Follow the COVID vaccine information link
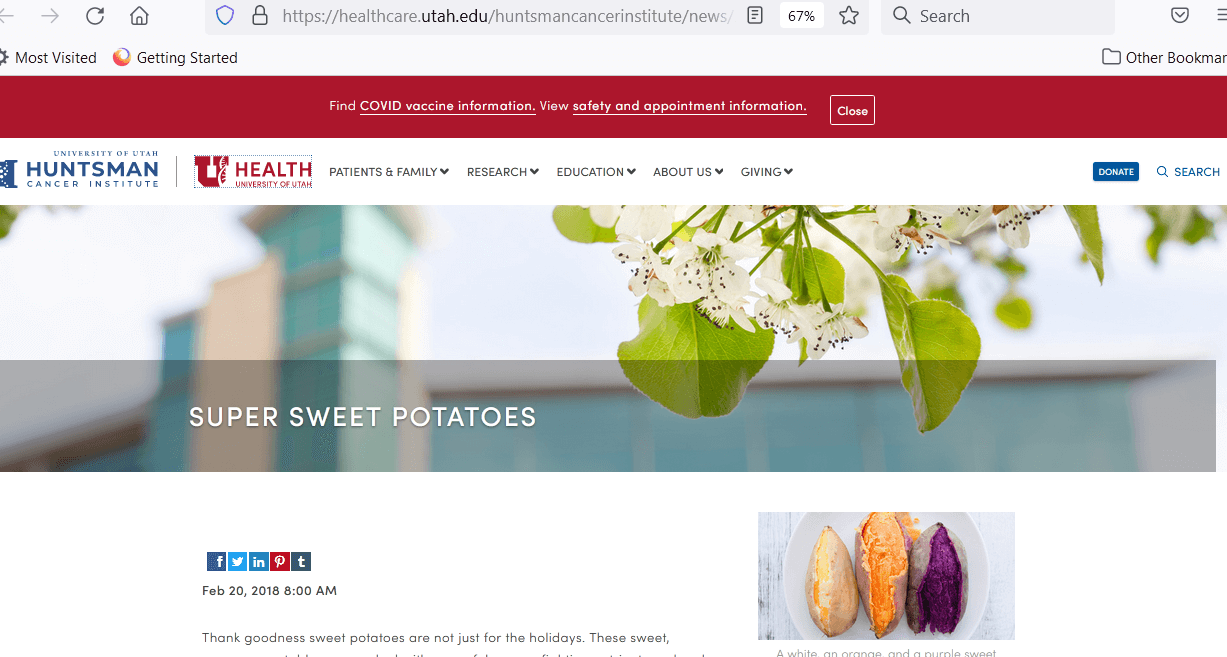The height and width of the screenshot is (657, 1227). (447, 106)
